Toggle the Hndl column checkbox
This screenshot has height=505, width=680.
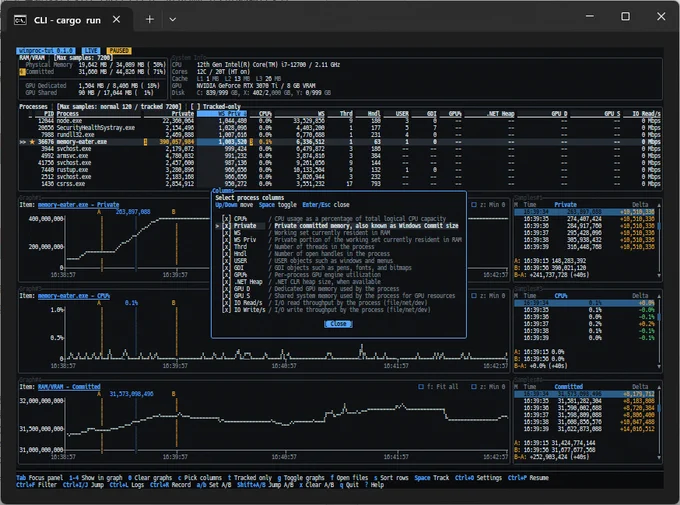pos(226,254)
